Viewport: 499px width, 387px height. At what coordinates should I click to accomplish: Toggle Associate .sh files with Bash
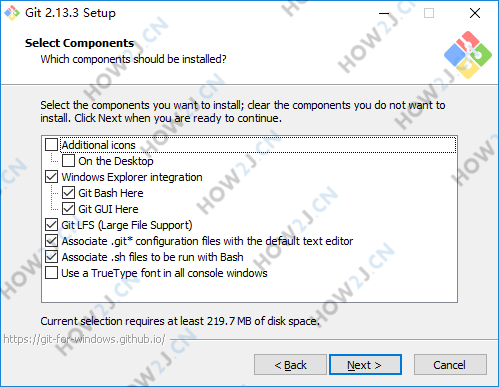click(51, 257)
